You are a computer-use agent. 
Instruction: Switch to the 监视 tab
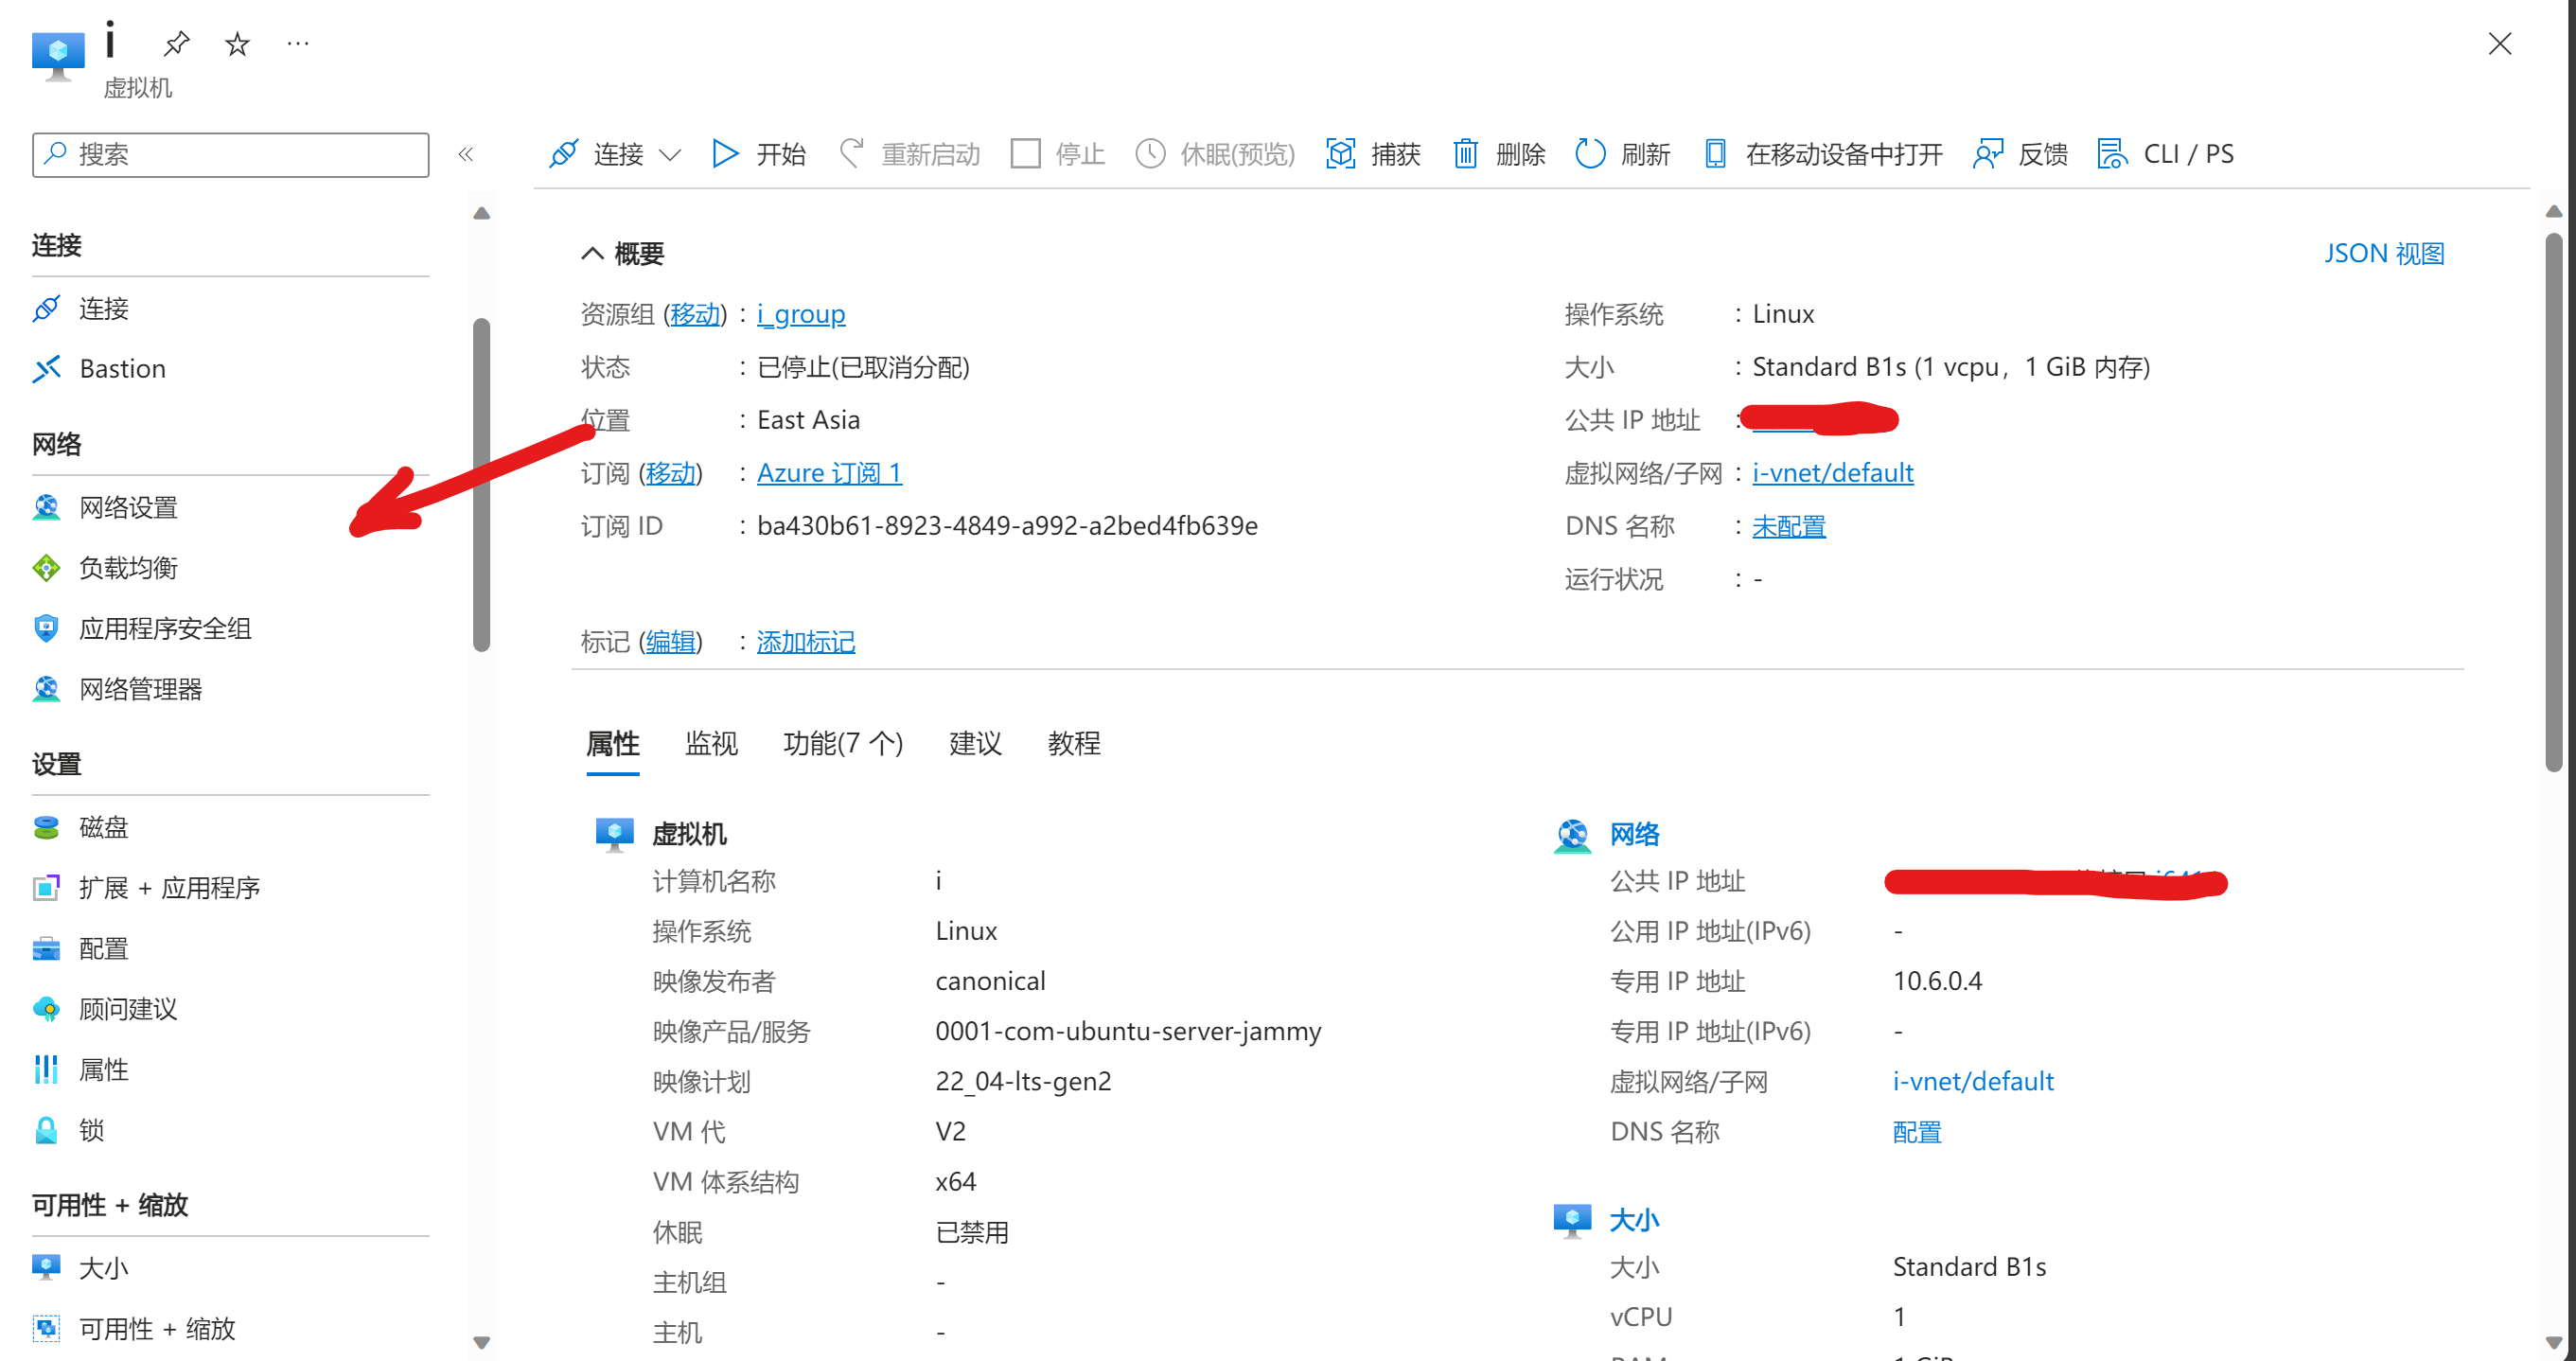pos(711,744)
